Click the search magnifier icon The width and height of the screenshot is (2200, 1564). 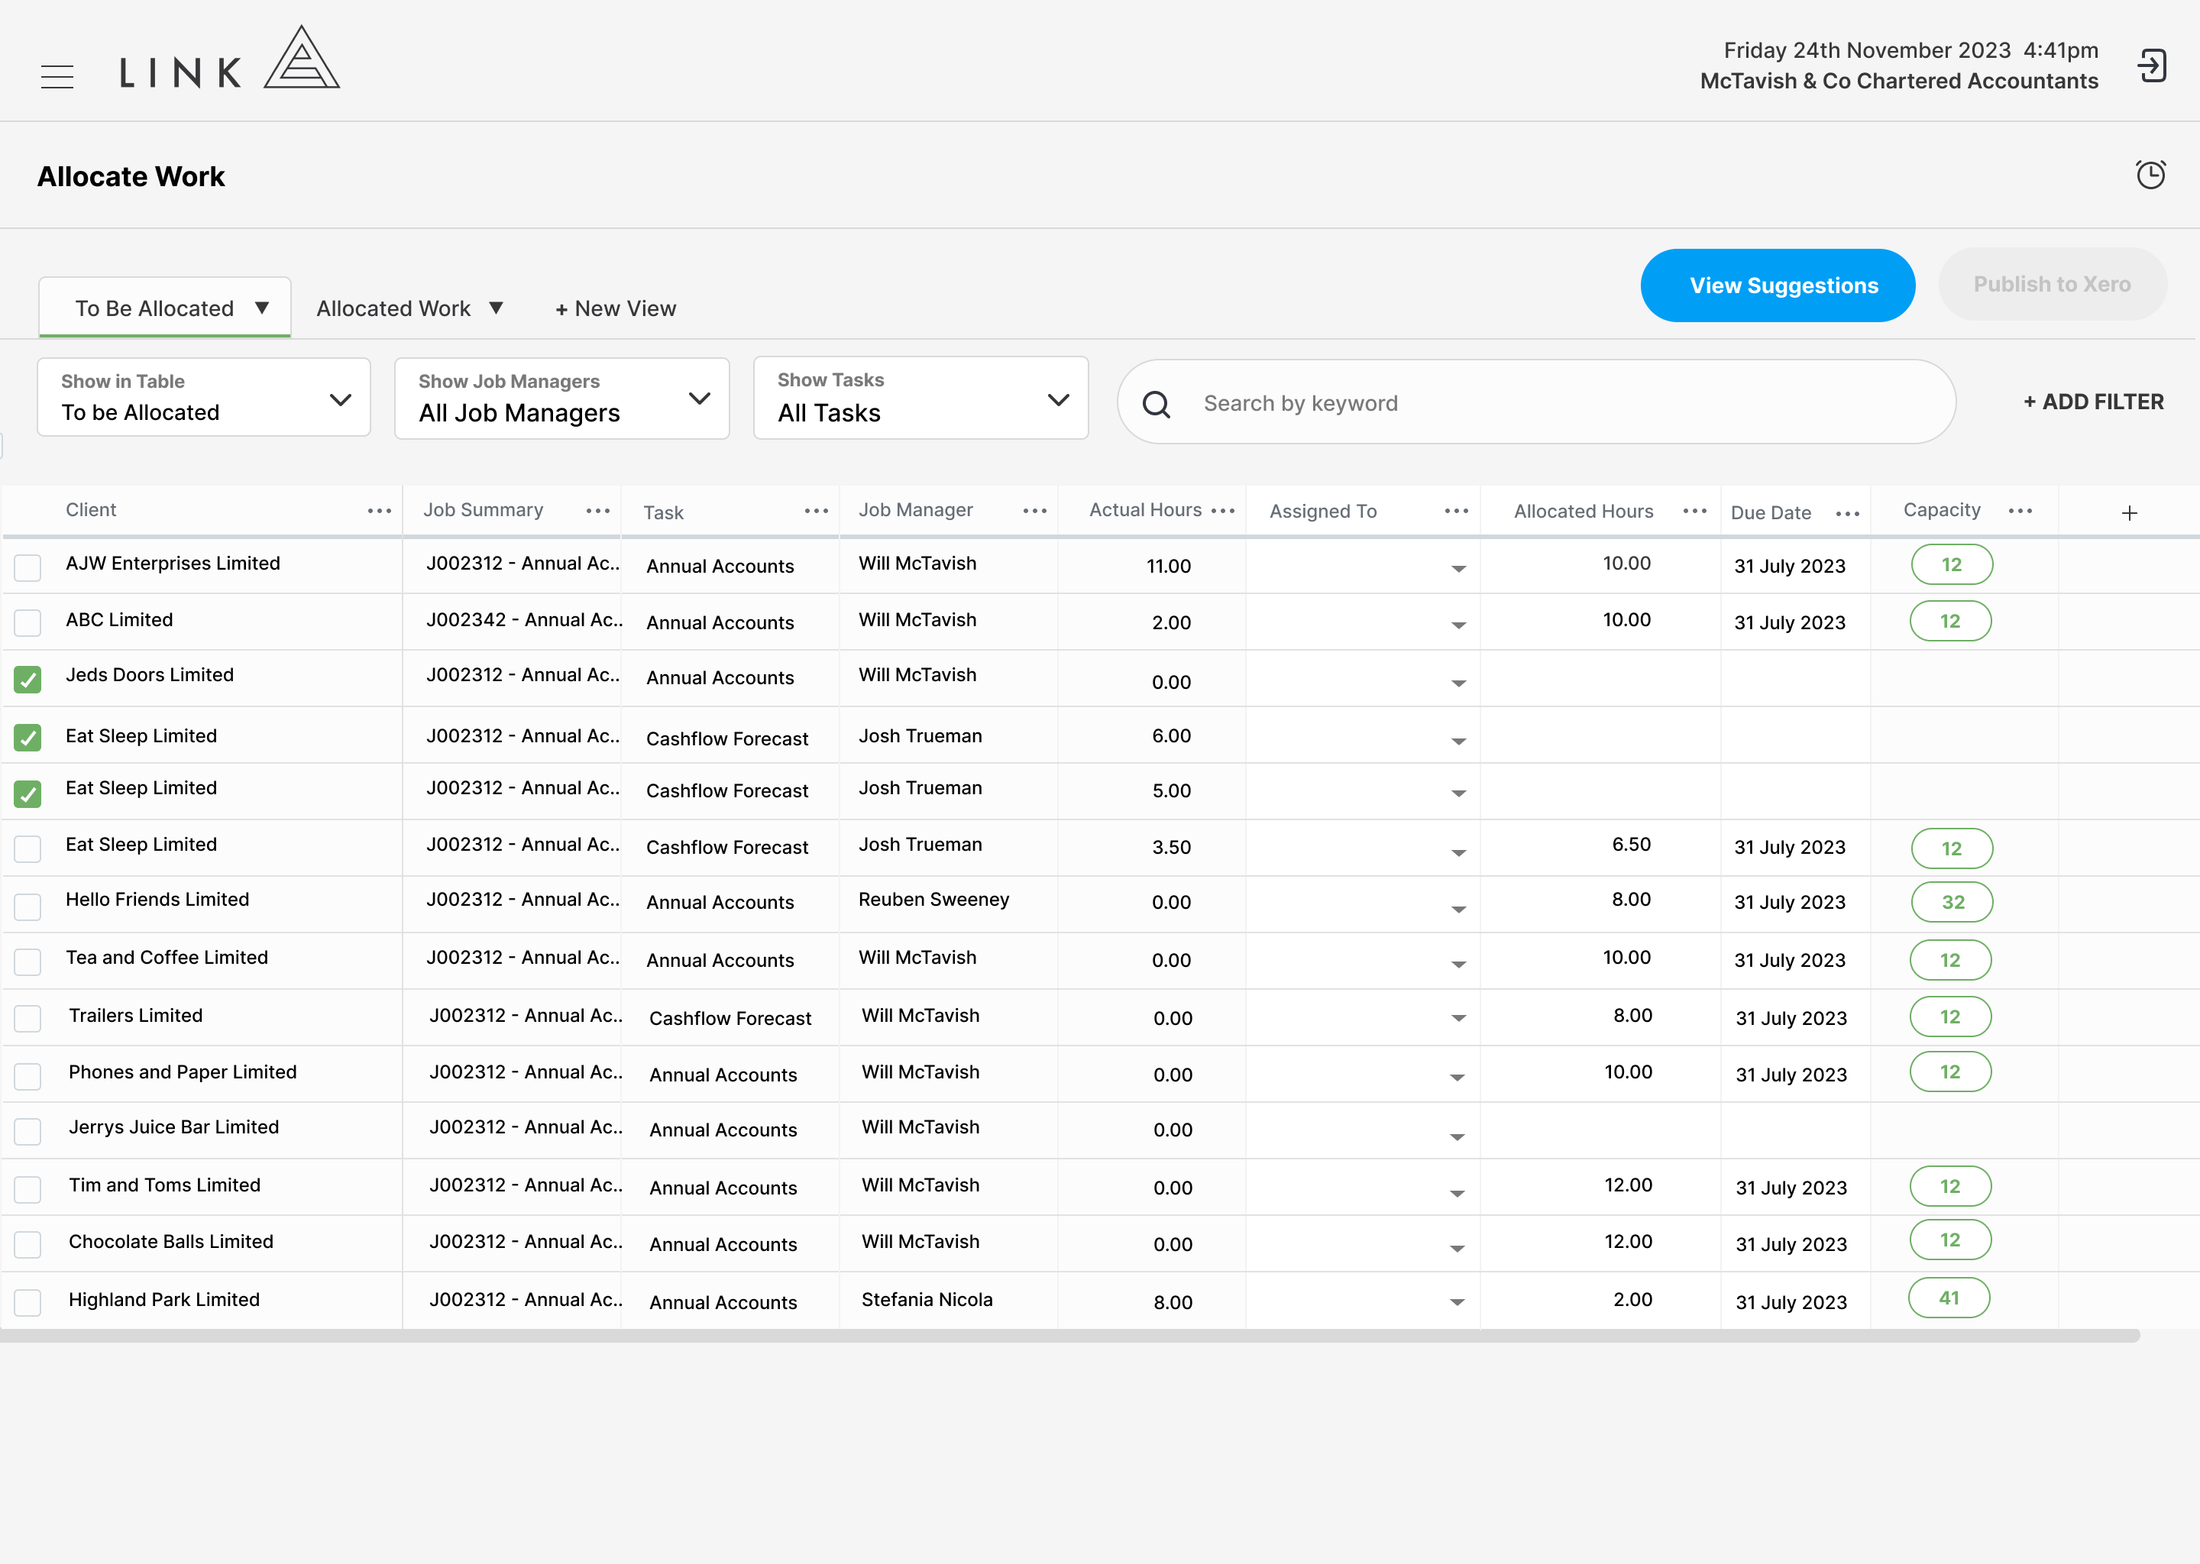coord(1156,403)
